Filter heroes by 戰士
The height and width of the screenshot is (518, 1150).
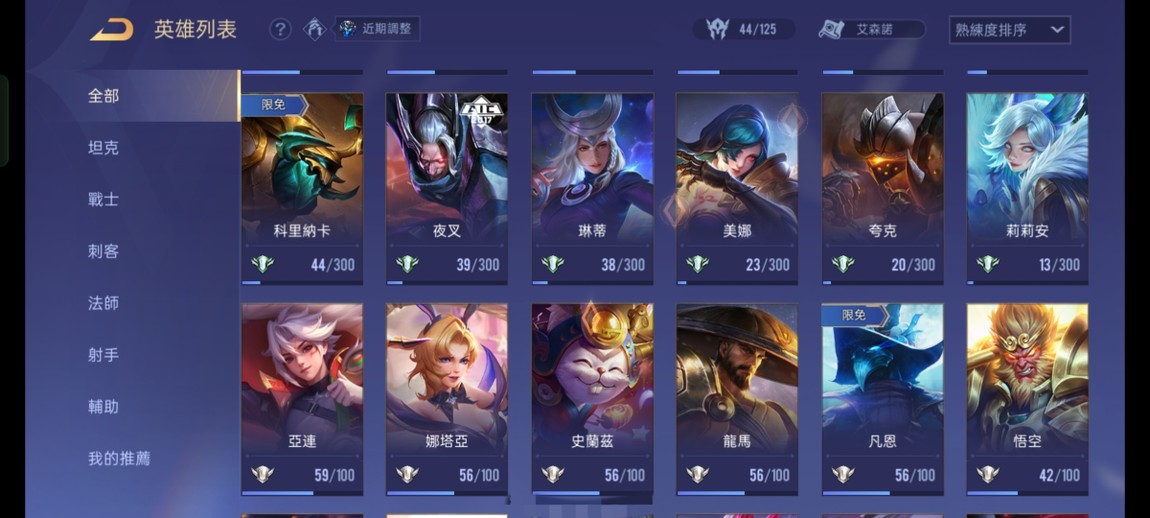point(103,200)
